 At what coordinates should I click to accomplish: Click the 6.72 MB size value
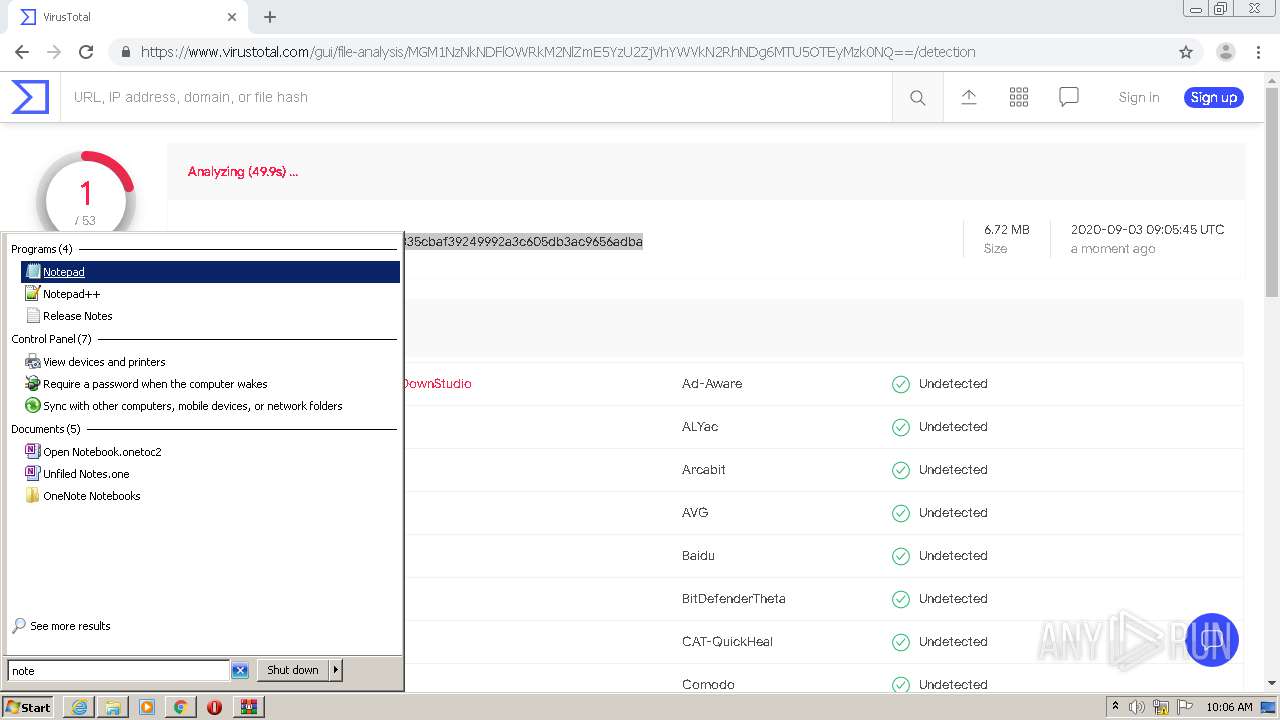click(1007, 230)
